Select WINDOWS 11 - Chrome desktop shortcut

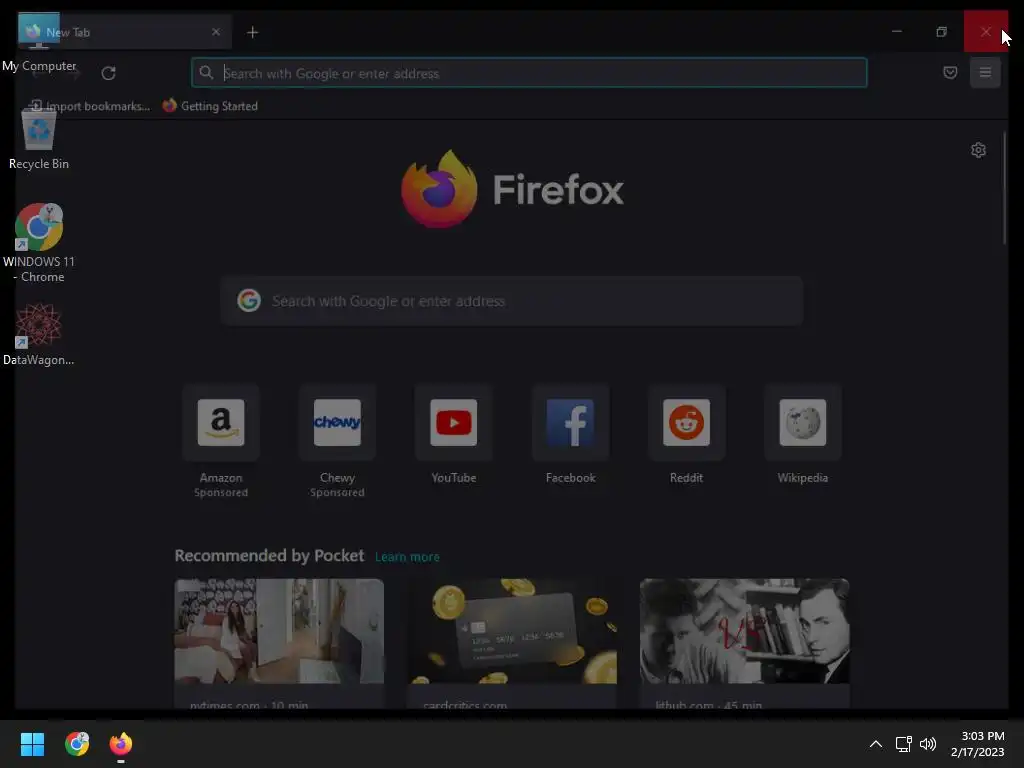click(39, 243)
